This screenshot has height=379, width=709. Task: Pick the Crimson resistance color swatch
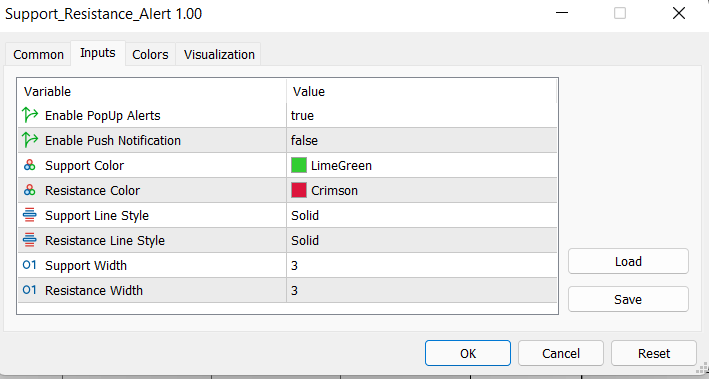[x=299, y=190]
